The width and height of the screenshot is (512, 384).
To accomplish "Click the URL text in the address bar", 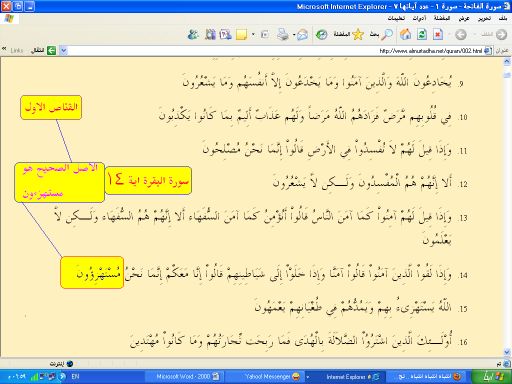I will click(x=431, y=51).
